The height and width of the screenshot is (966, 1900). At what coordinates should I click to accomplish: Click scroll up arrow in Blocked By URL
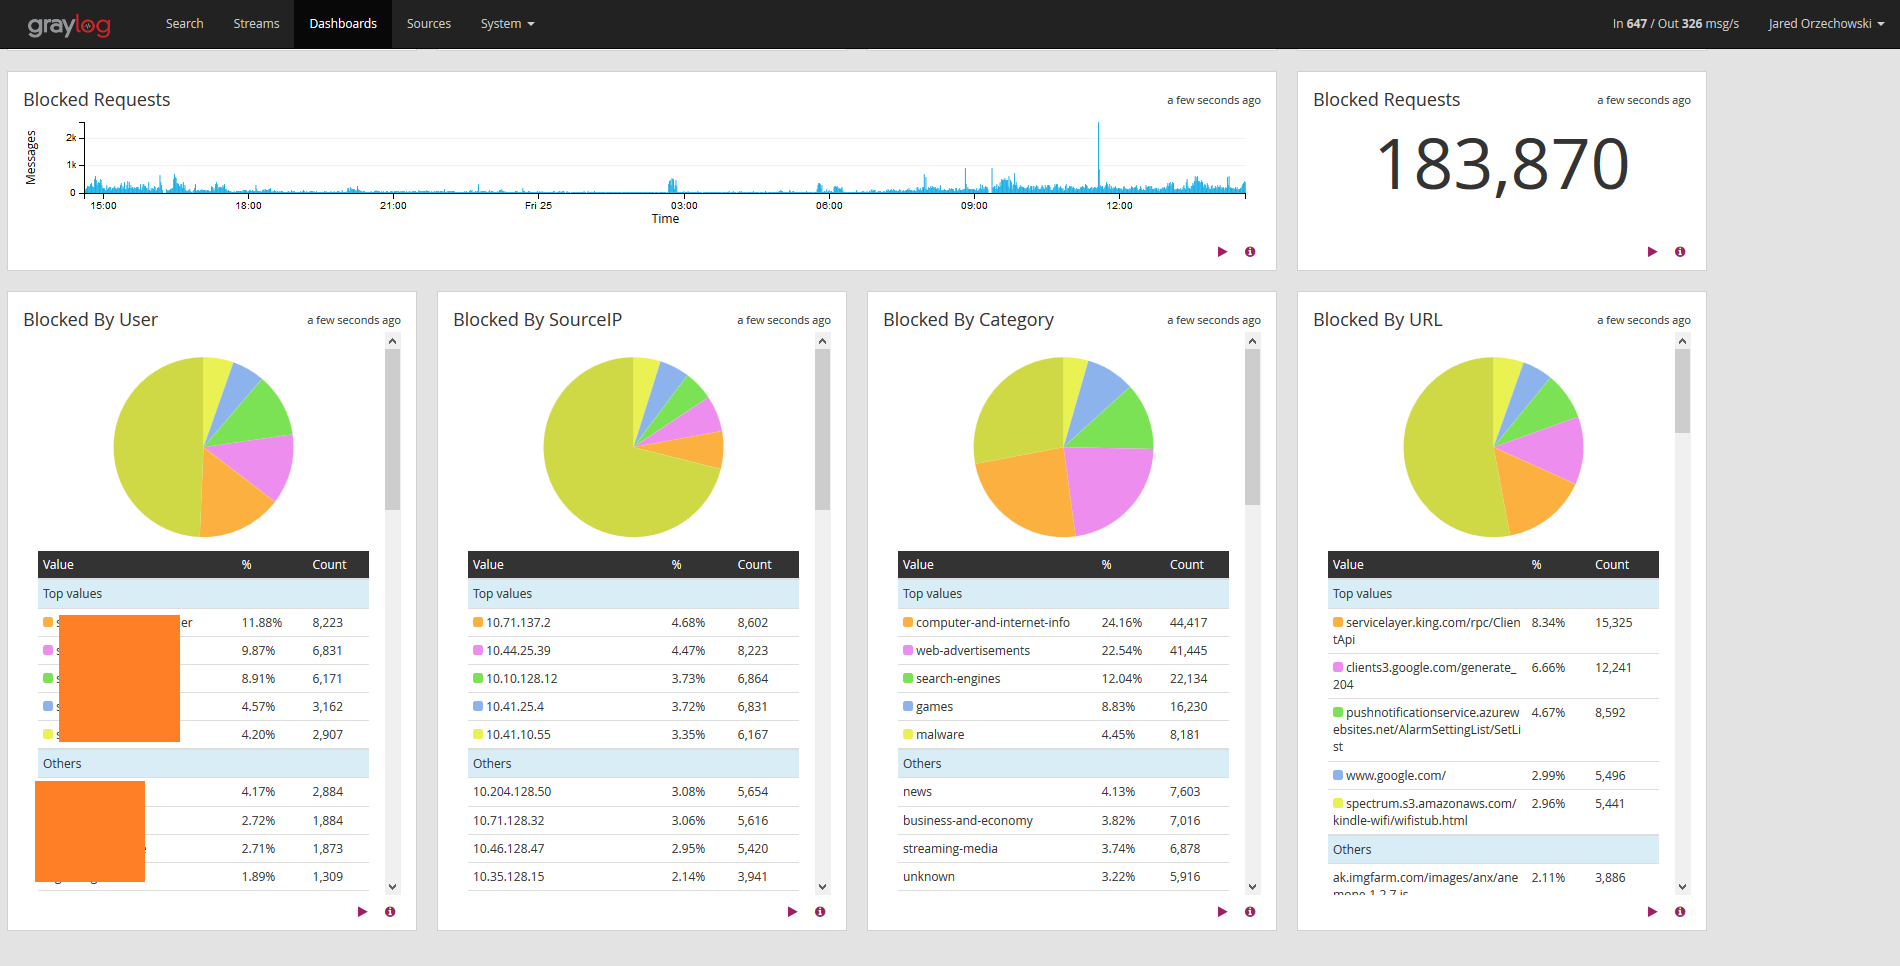(1682, 342)
